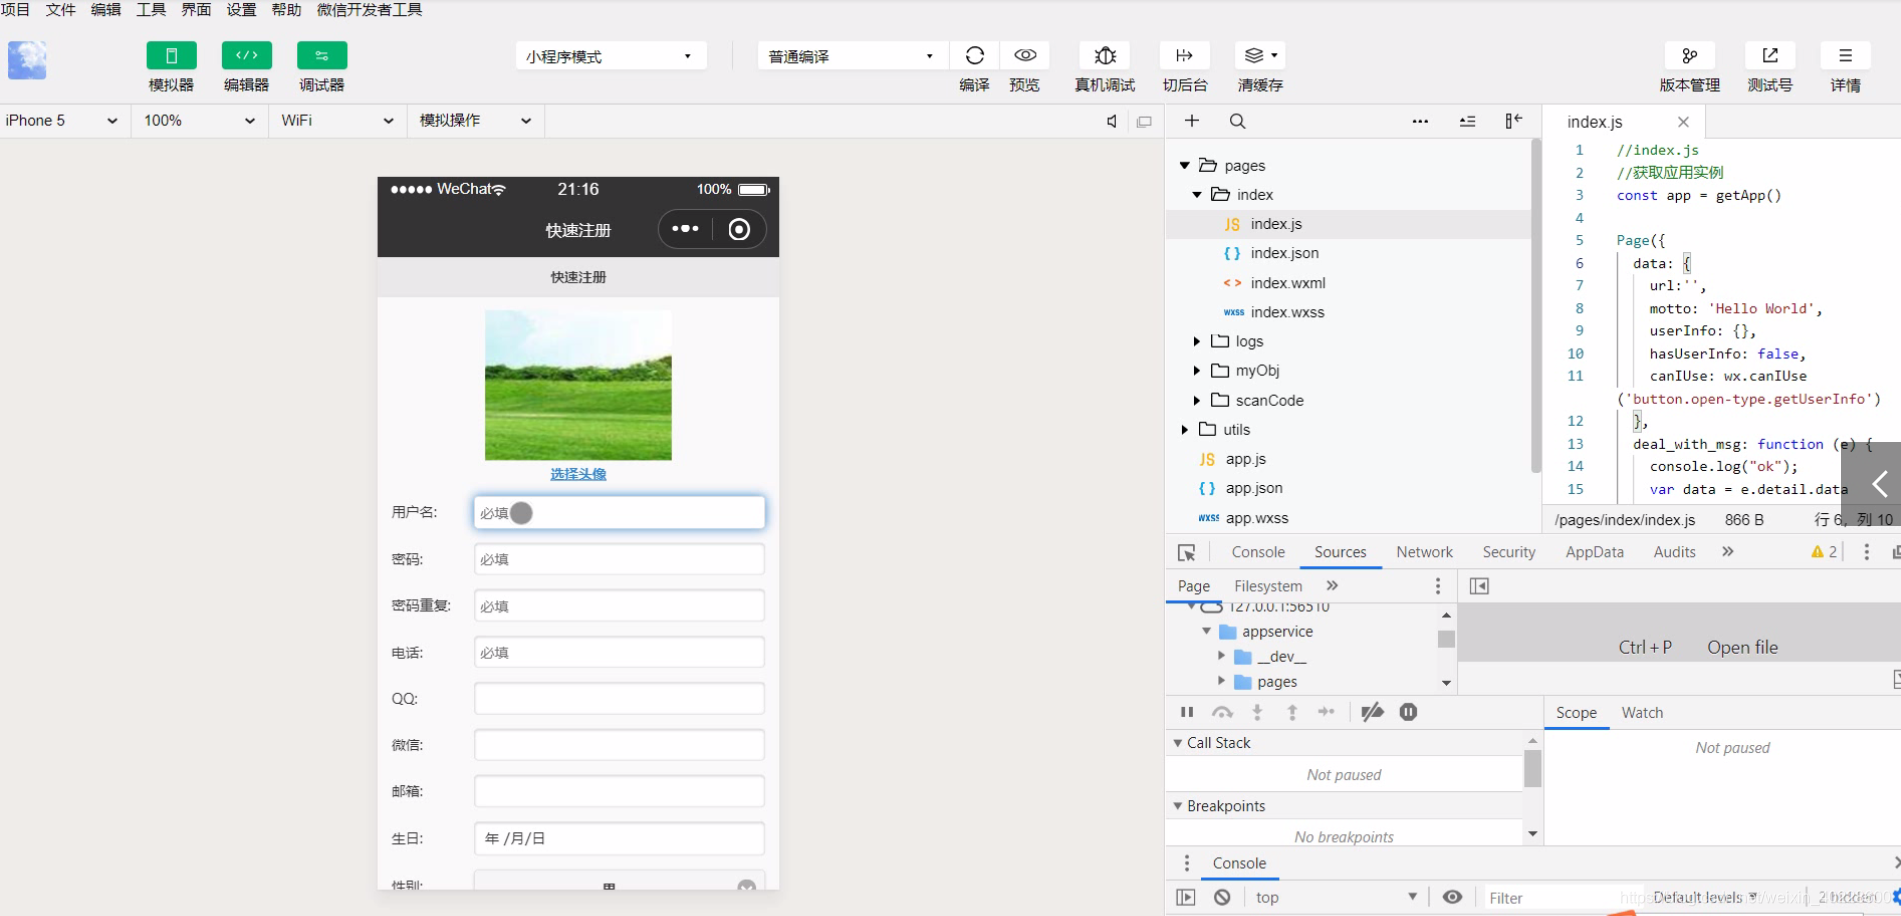Open the 微信开发者工具 menu

[369, 10]
